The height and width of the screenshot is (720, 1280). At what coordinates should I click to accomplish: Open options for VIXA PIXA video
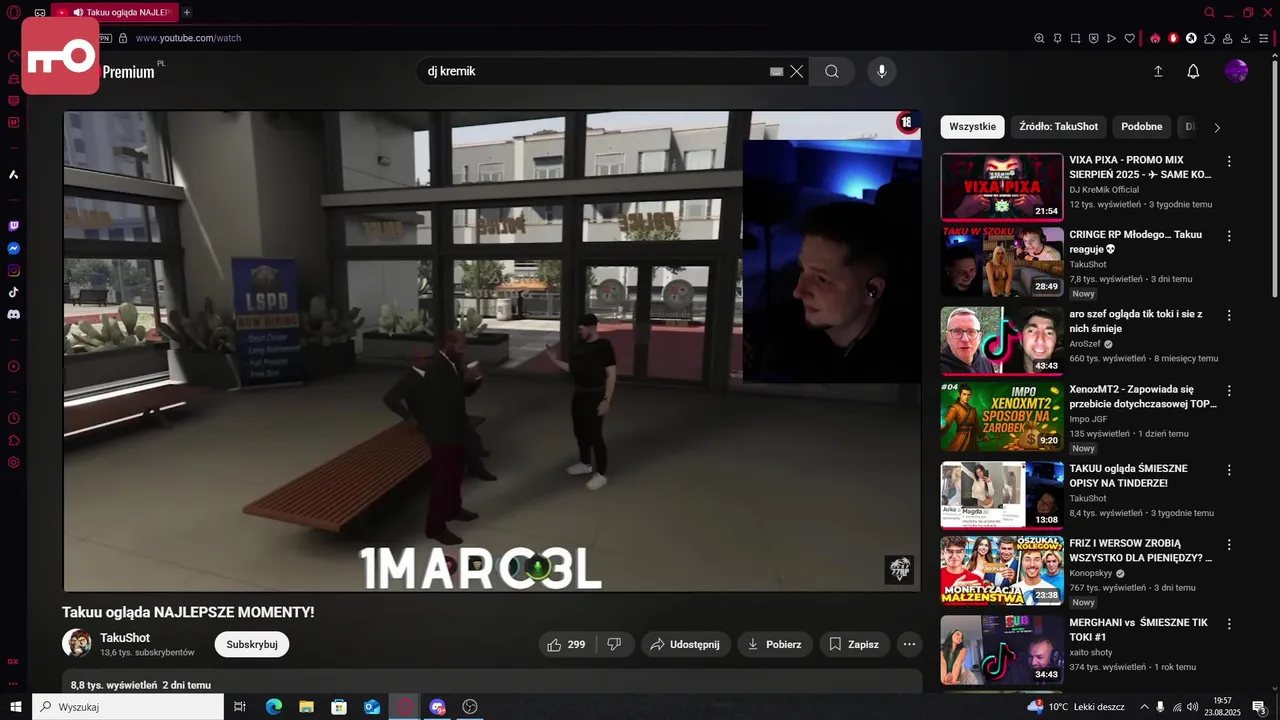(x=1229, y=161)
